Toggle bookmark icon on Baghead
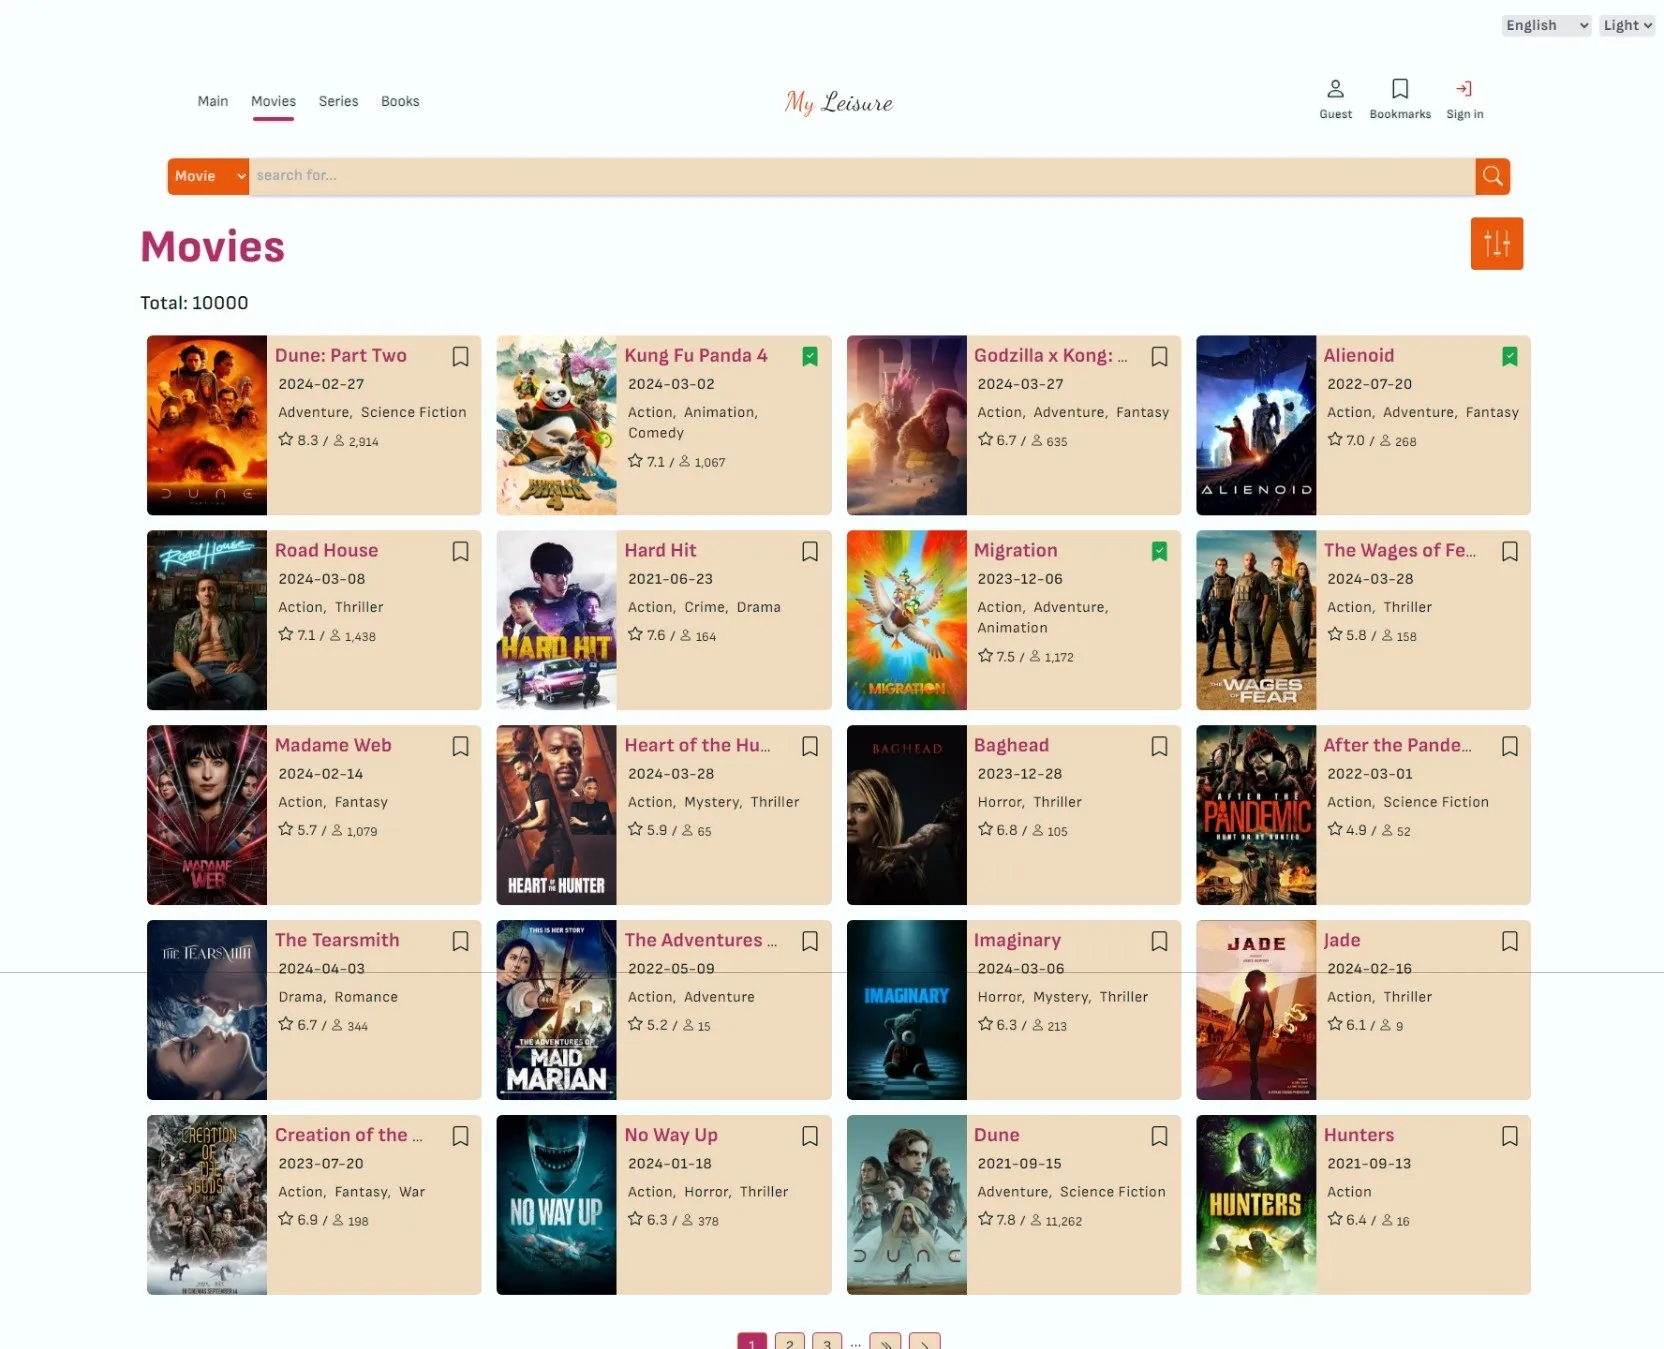This screenshot has height=1349, width=1664. (1159, 746)
